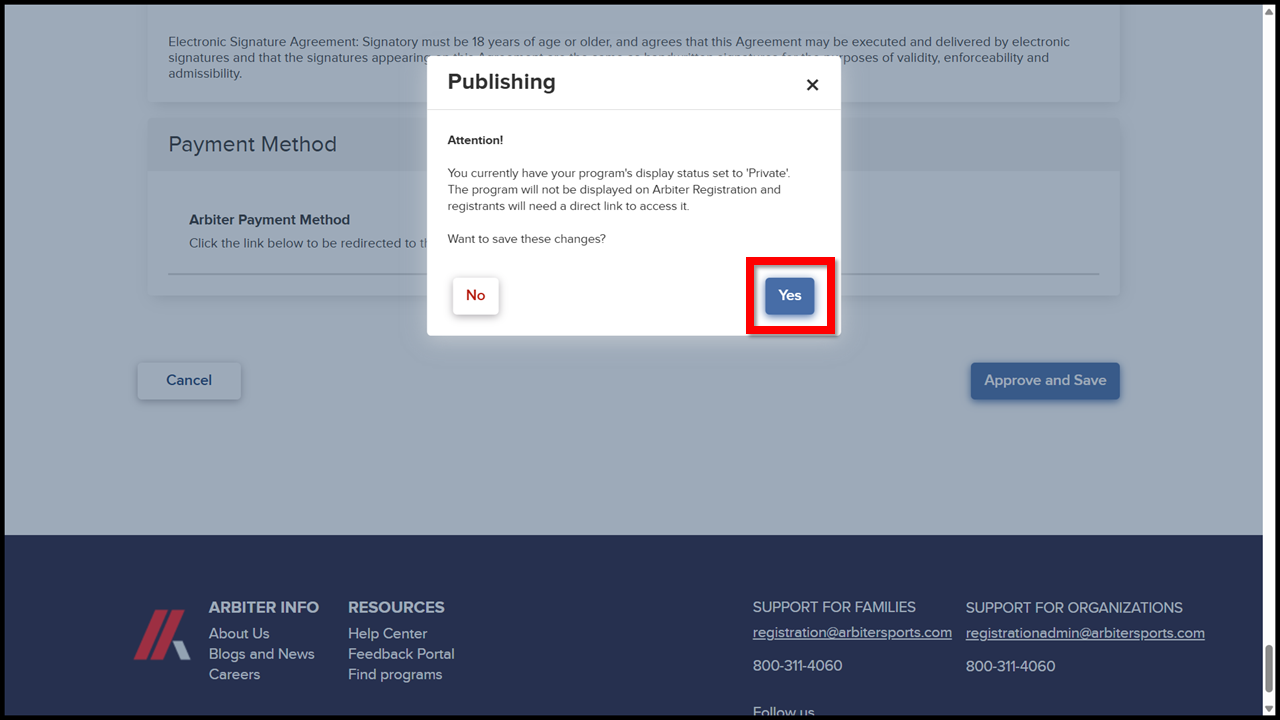The width and height of the screenshot is (1280, 720).
Task: Click the 'Attention!' heading in the dialog
Action: 475,140
